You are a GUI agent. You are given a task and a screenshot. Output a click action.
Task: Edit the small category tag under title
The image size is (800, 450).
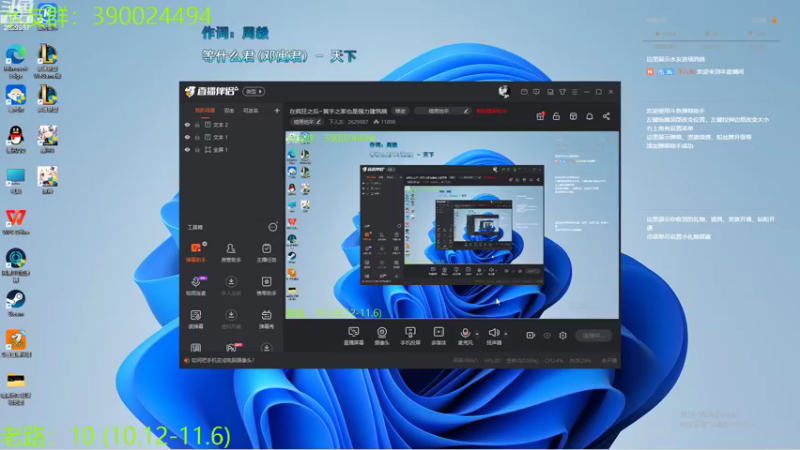[x=307, y=122]
